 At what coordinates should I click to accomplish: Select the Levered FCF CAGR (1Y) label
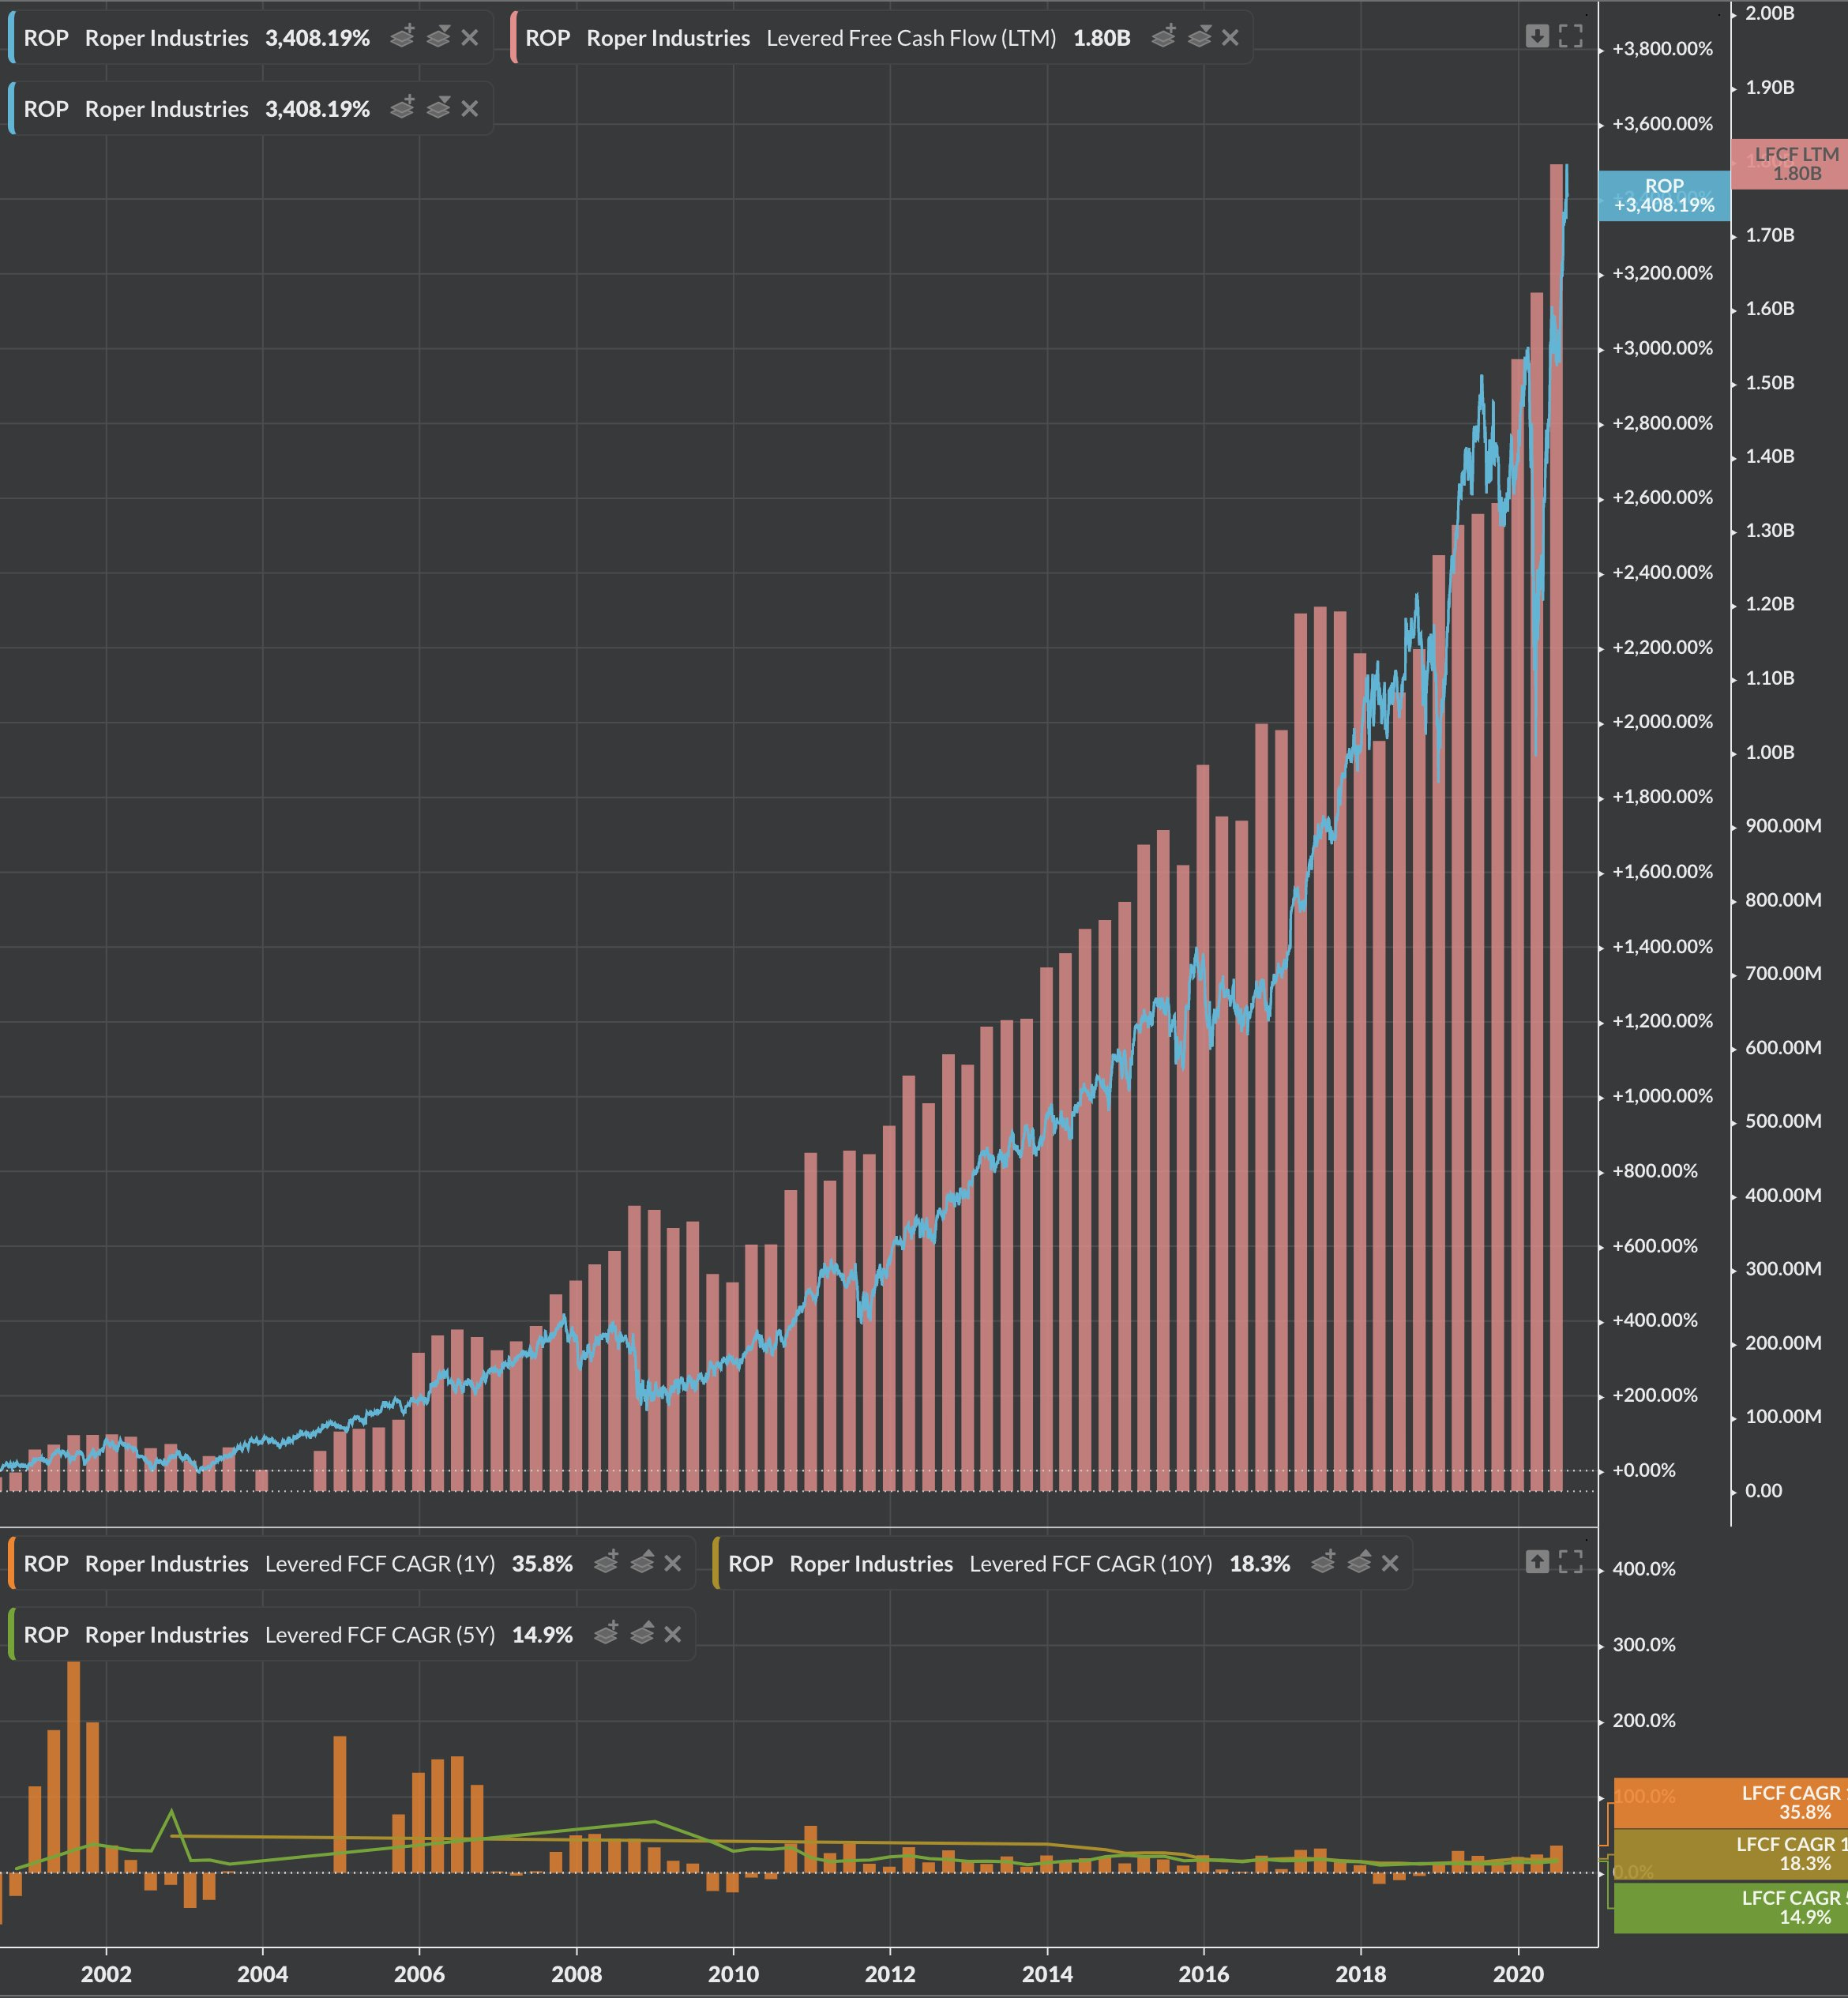pos(380,1563)
